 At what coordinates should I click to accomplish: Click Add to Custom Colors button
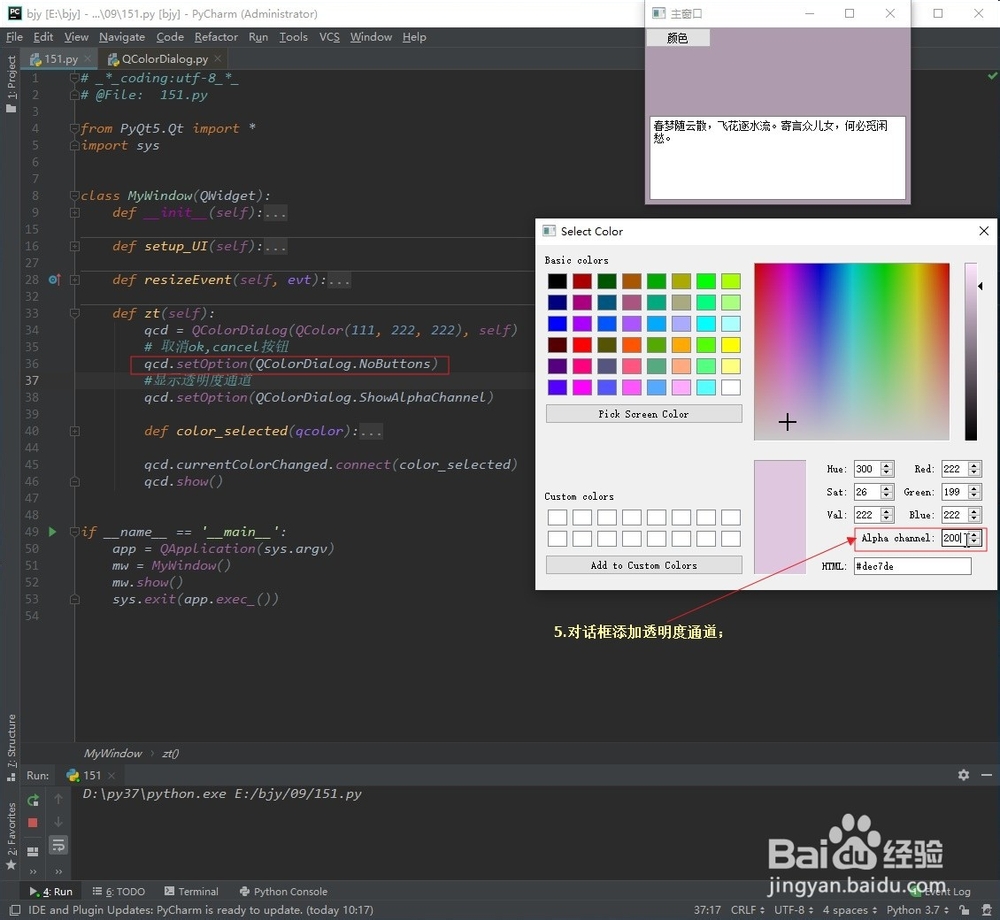643,565
